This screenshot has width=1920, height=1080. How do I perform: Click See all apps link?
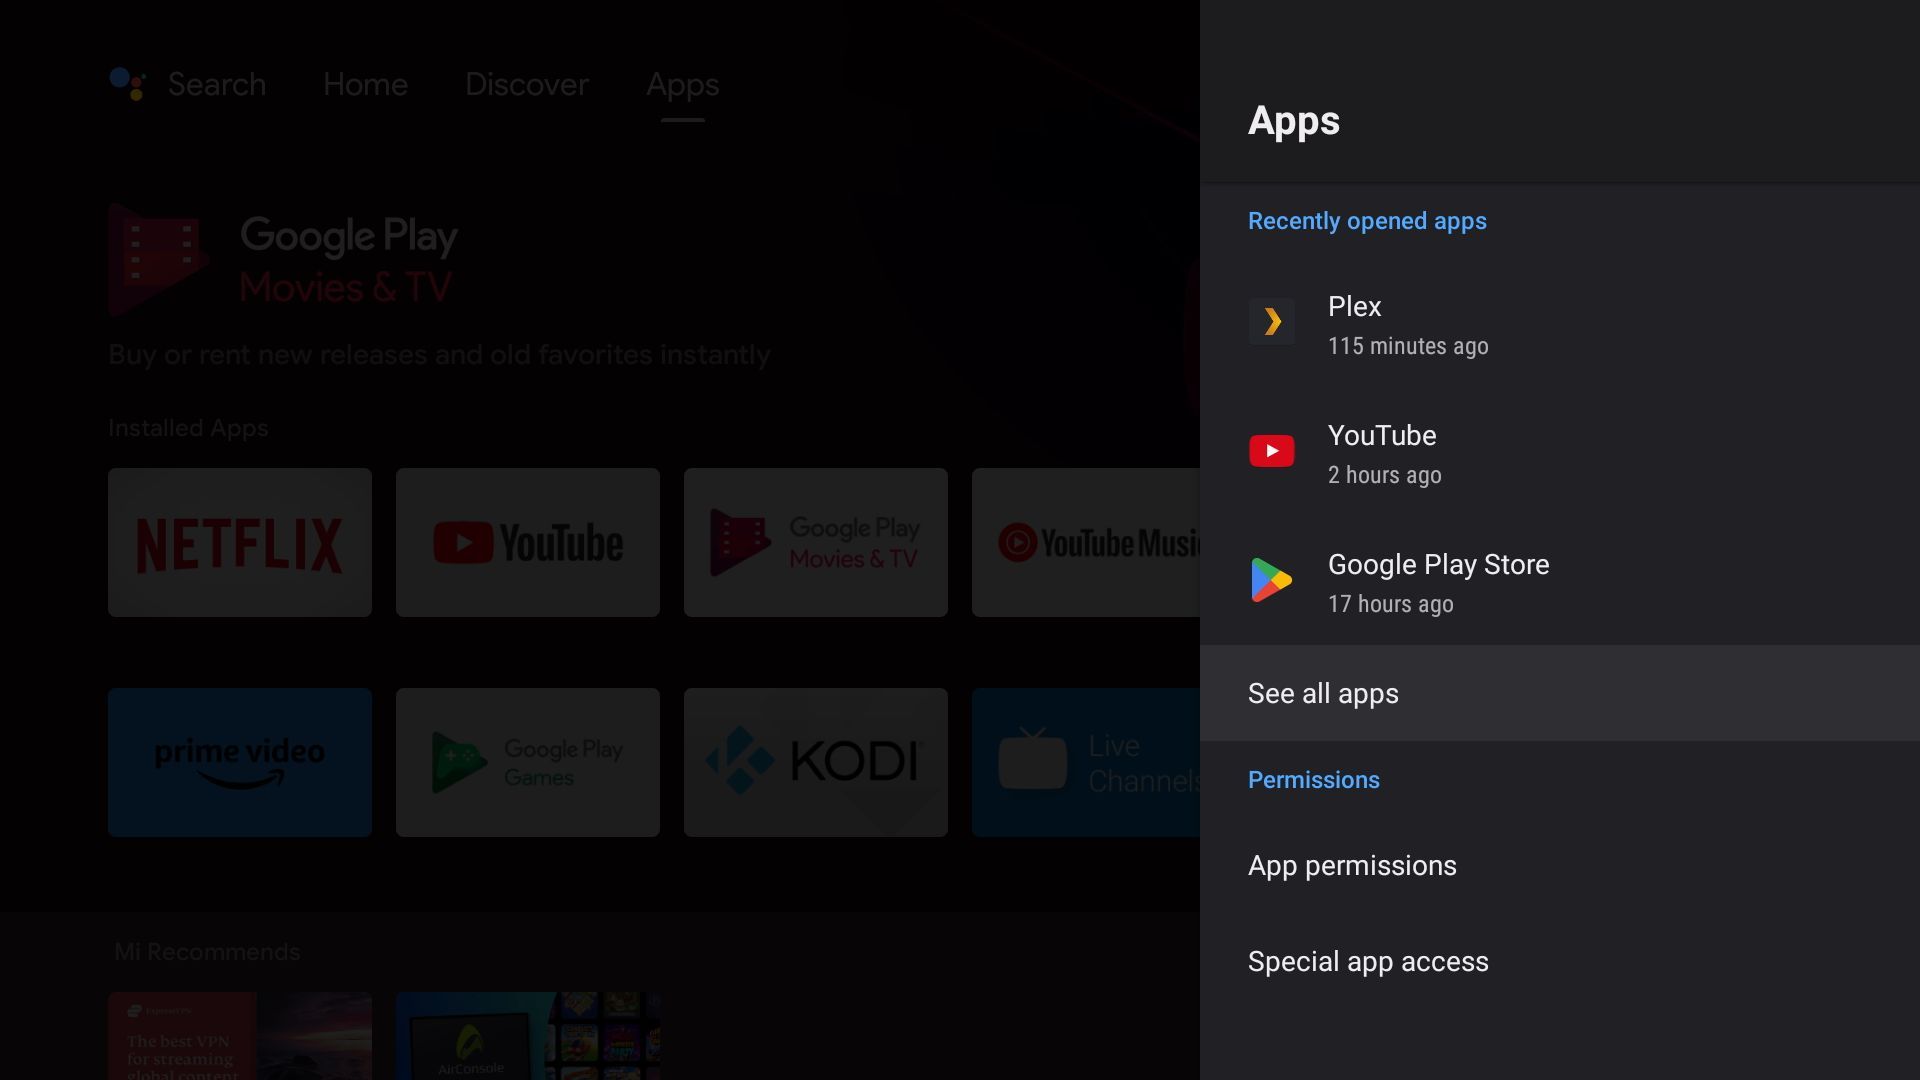pos(1323,692)
